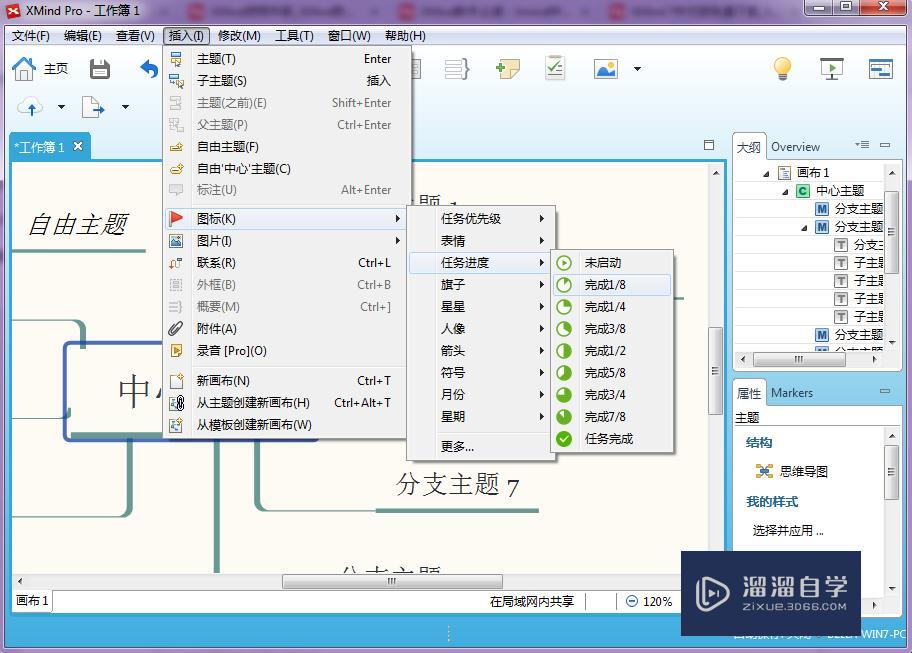Screen dimensions: 912x653
Task: Open 表情 submenu
Action: [x=481, y=241]
